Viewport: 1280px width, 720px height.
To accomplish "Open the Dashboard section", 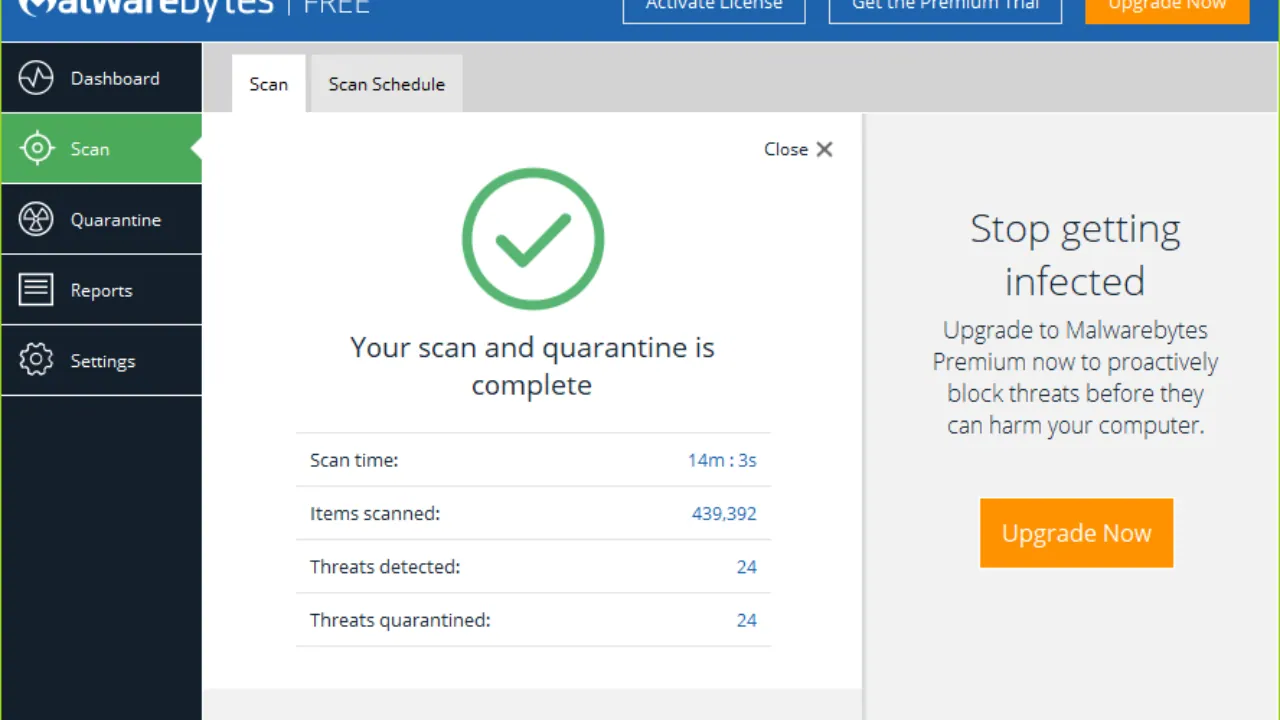I will [101, 78].
